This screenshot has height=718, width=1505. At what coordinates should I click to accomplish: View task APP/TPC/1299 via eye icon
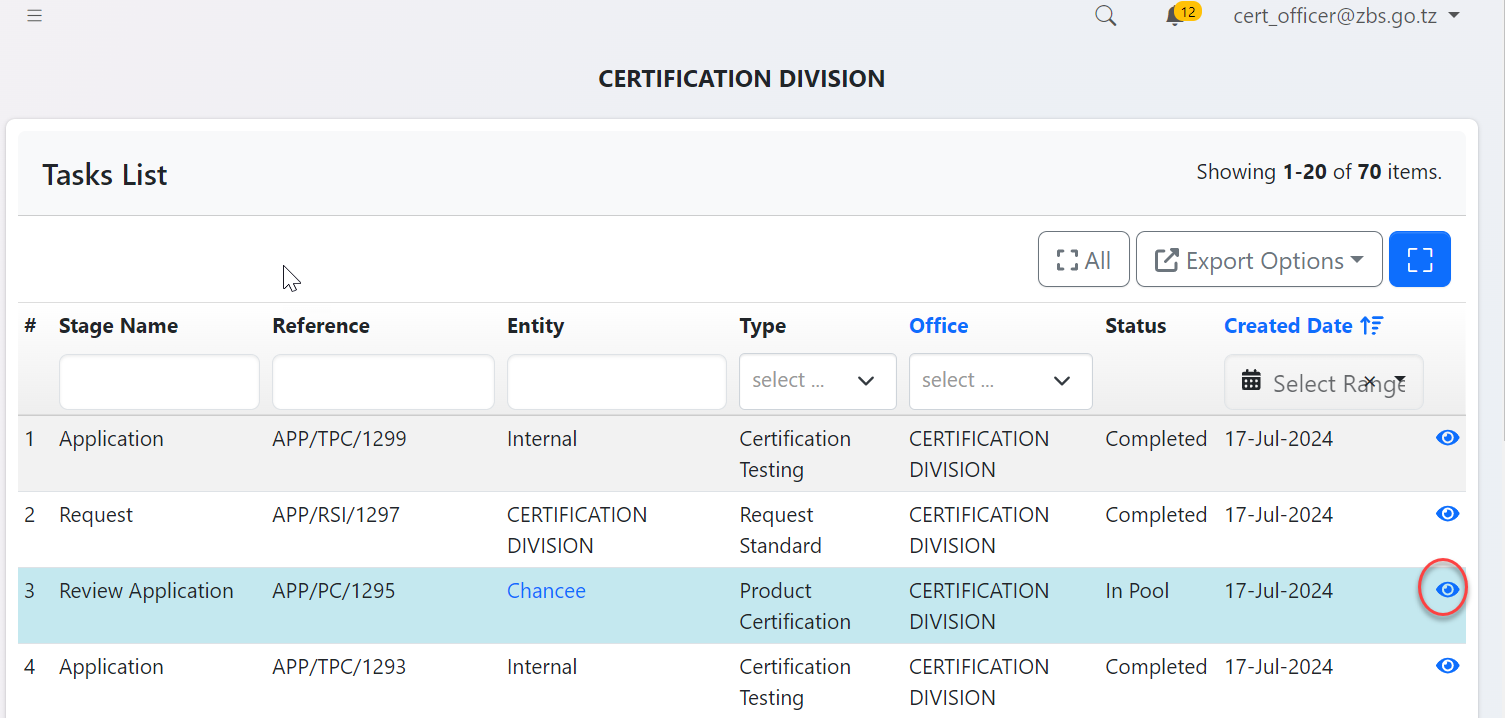pyautogui.click(x=1447, y=438)
